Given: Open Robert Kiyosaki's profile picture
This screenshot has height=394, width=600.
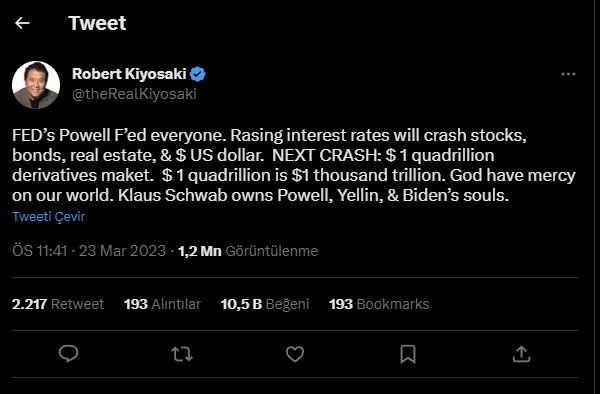Looking at the screenshot, I should tap(36, 85).
